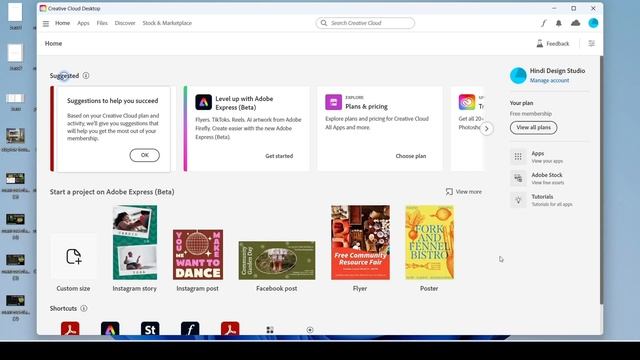Click the 'Custom size' label
Image resolution: width=640 pixels, height=360 pixels.
pyautogui.click(x=73, y=289)
